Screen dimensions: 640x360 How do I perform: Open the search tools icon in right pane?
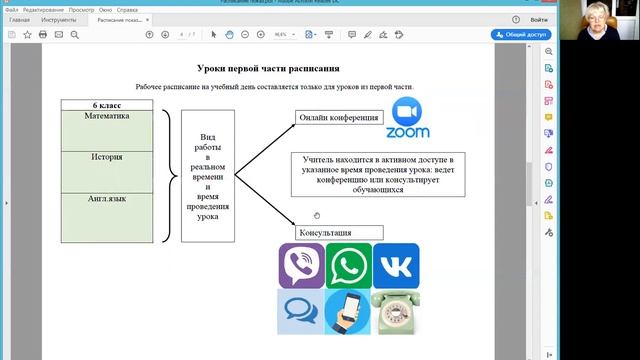click(x=549, y=51)
